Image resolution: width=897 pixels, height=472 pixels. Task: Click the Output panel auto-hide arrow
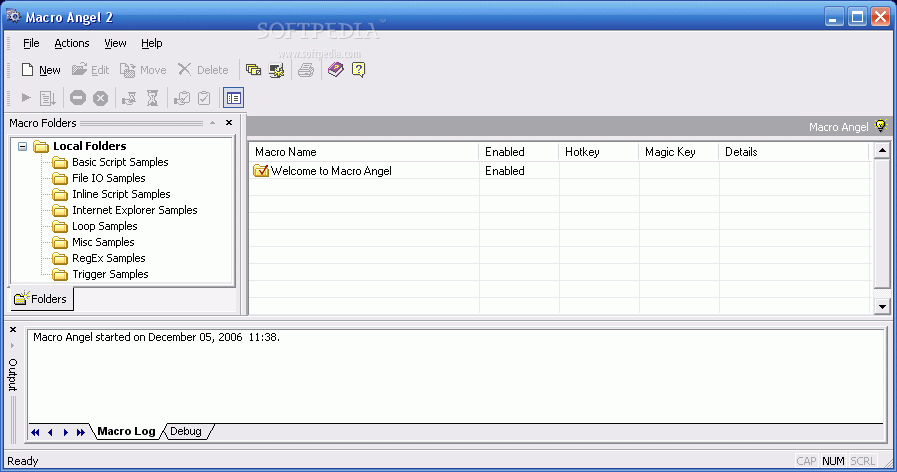coord(13,346)
